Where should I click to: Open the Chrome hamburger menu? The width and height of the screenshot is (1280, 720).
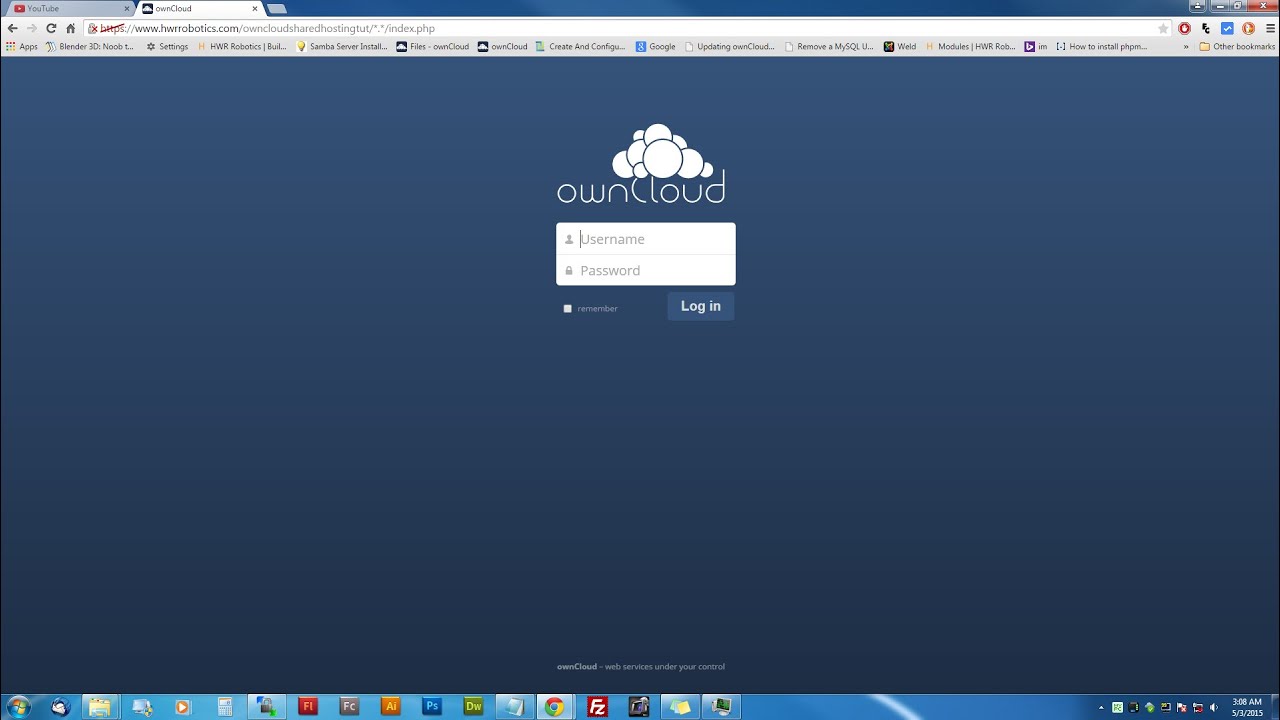(1270, 29)
